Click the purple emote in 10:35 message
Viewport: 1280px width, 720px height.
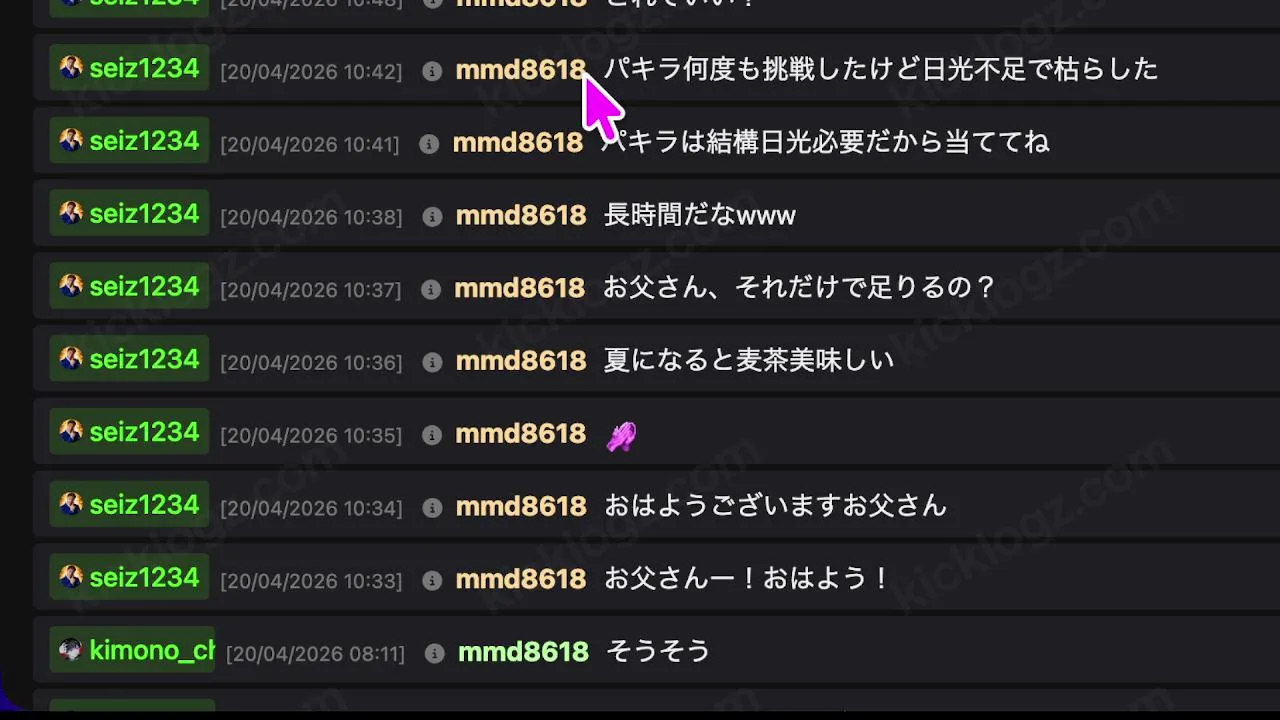point(621,436)
